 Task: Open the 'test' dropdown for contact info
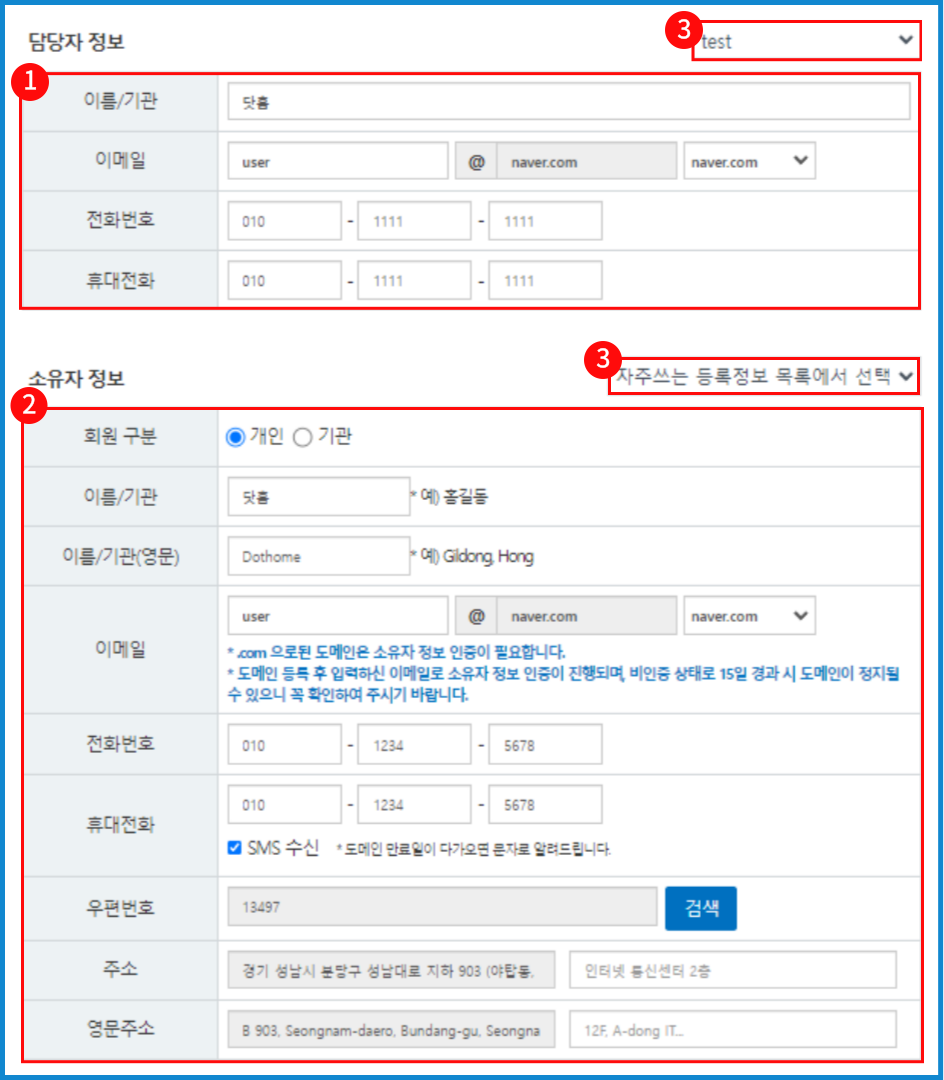point(806,42)
